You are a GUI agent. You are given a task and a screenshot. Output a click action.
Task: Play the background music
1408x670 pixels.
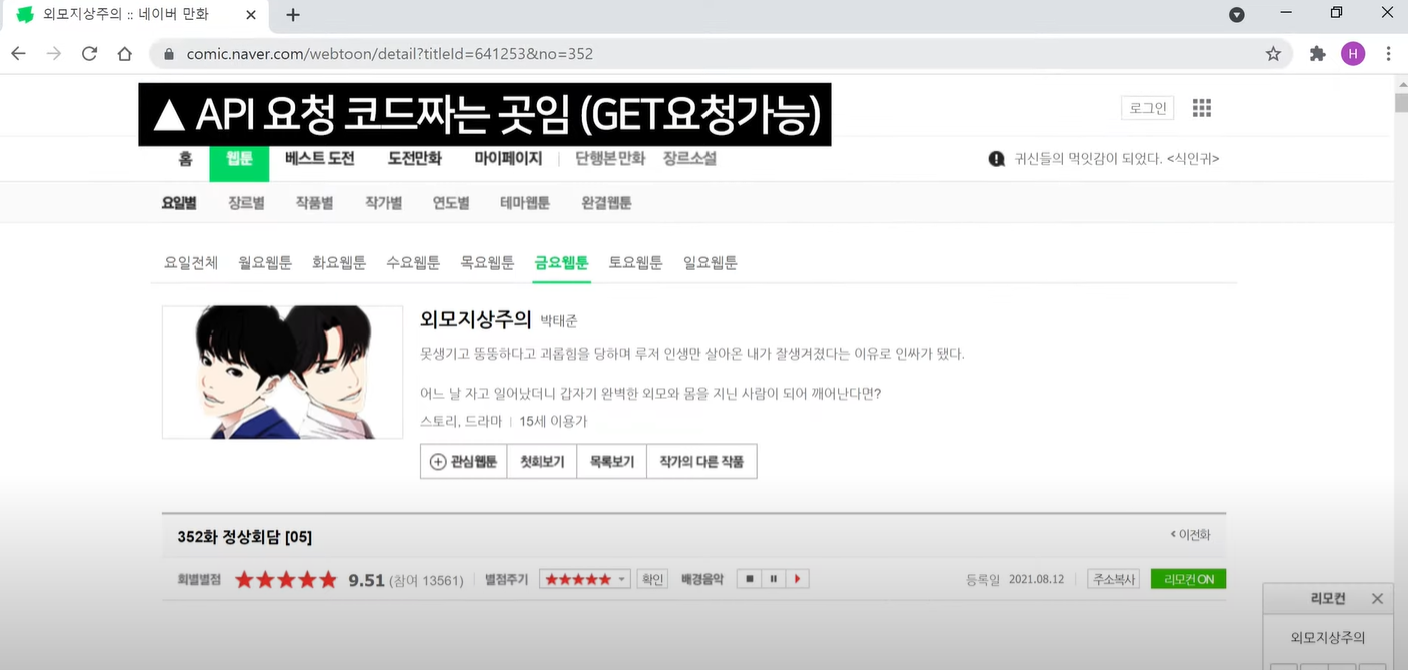[x=797, y=579]
